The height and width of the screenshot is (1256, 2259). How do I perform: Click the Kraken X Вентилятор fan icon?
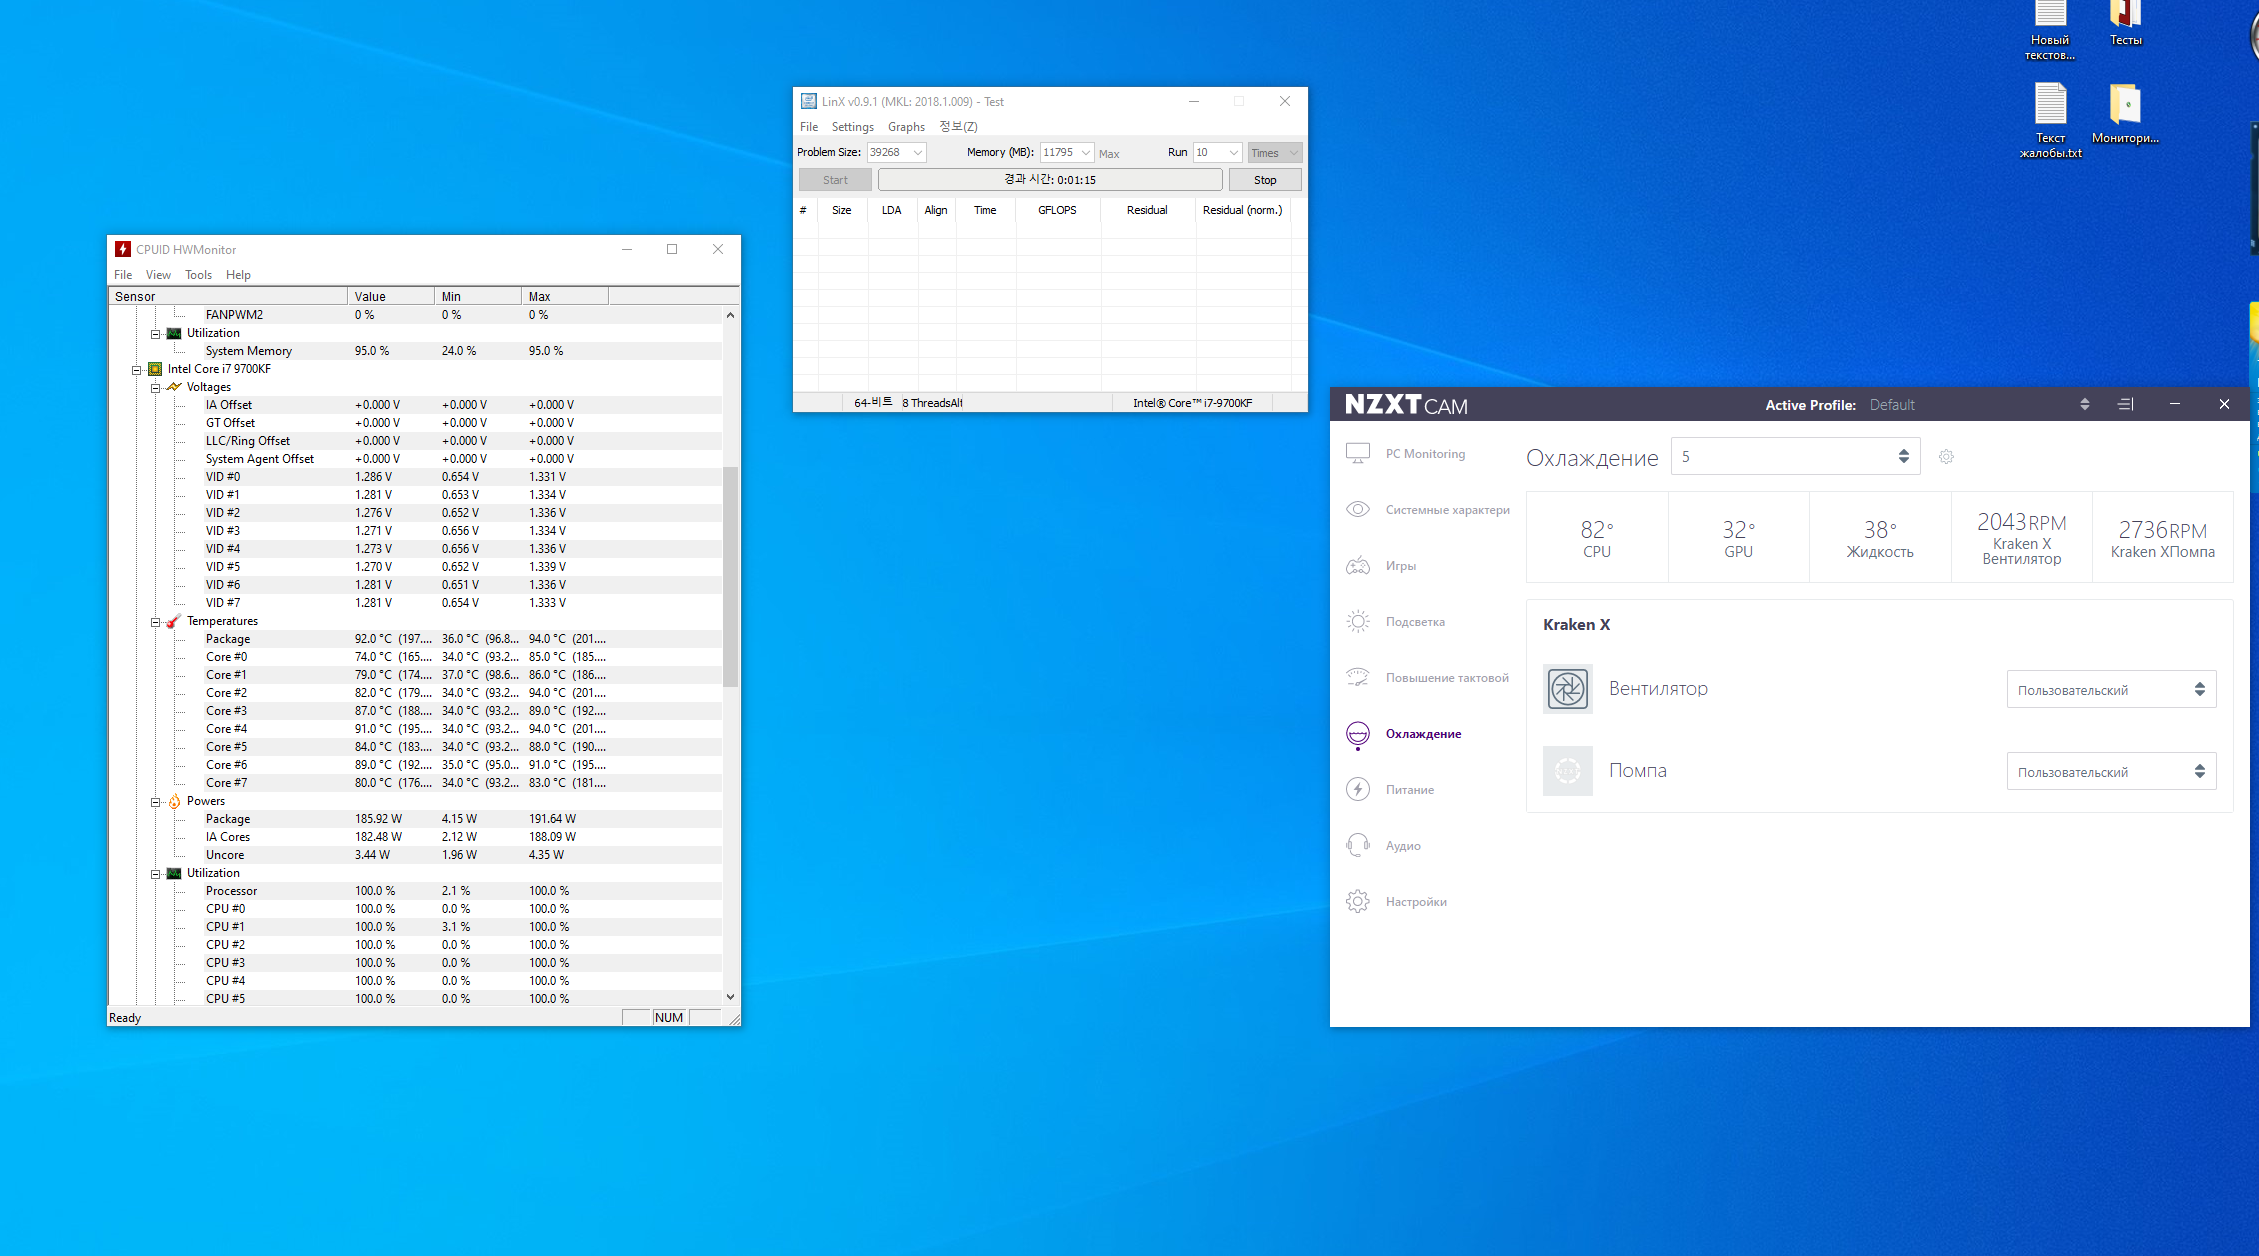click(1567, 688)
